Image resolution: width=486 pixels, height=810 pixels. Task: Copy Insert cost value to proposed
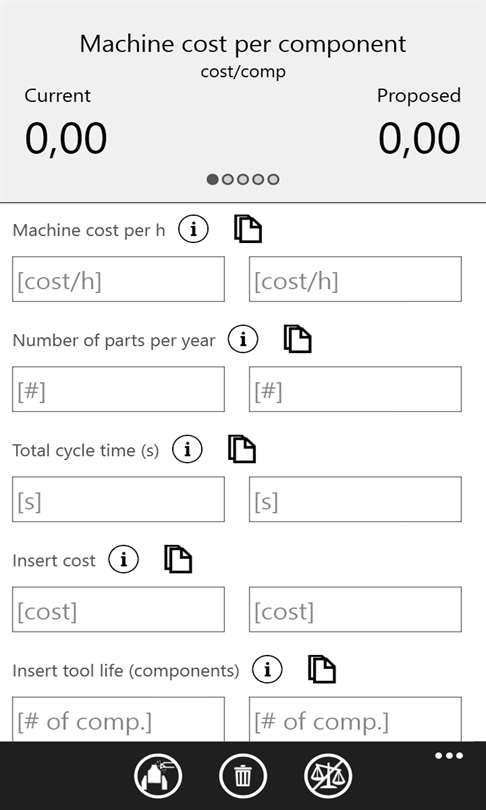(x=178, y=559)
